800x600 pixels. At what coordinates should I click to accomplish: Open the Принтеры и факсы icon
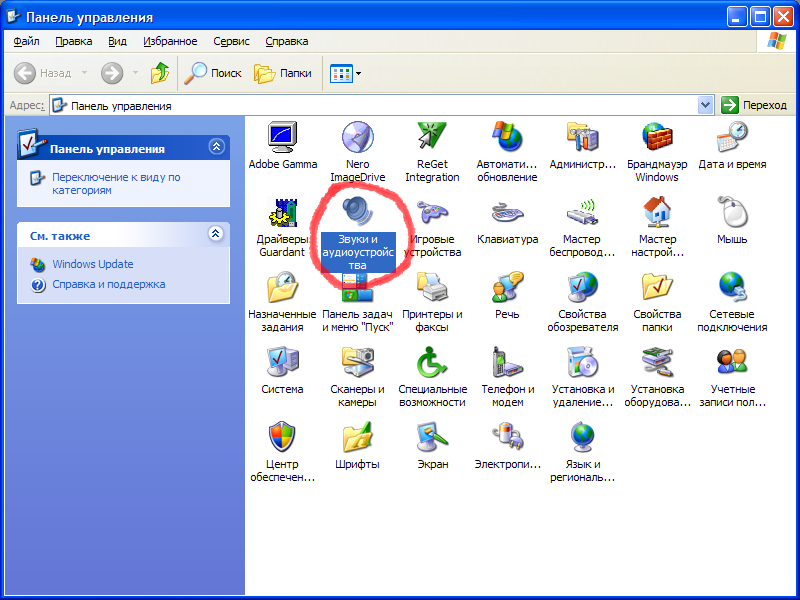point(432,287)
